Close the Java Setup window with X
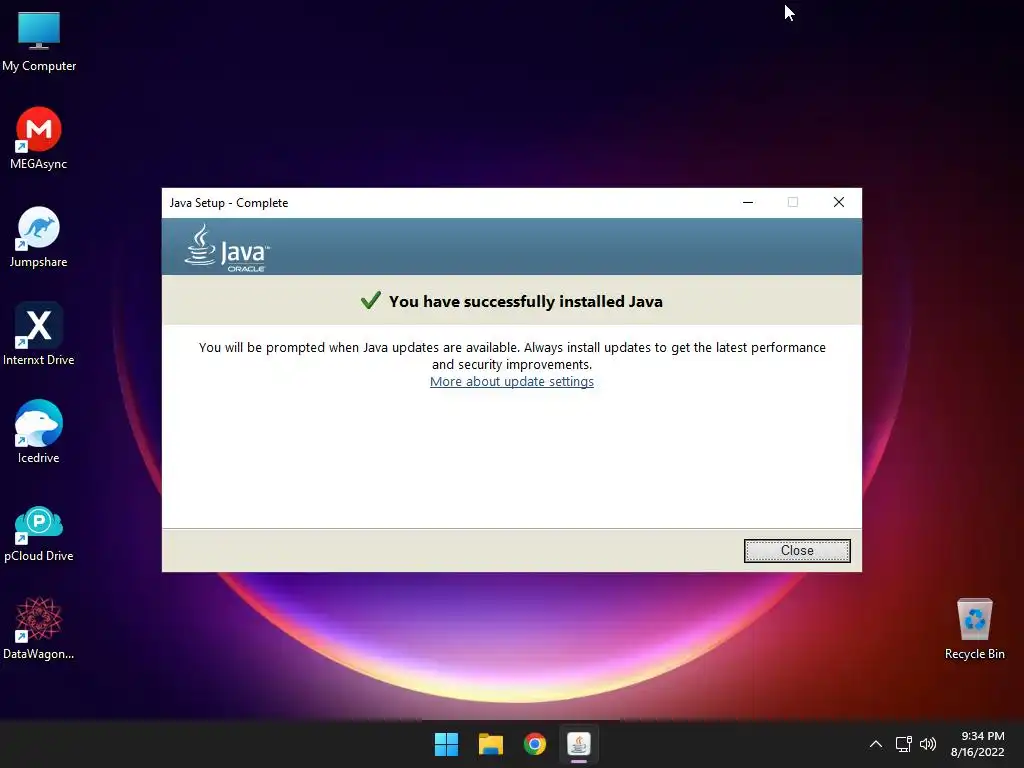 click(x=839, y=202)
